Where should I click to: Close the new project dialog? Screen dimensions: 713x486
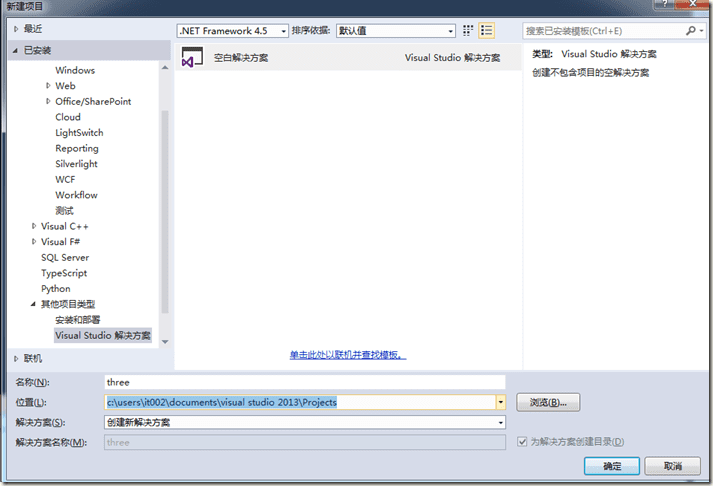coord(693,4)
